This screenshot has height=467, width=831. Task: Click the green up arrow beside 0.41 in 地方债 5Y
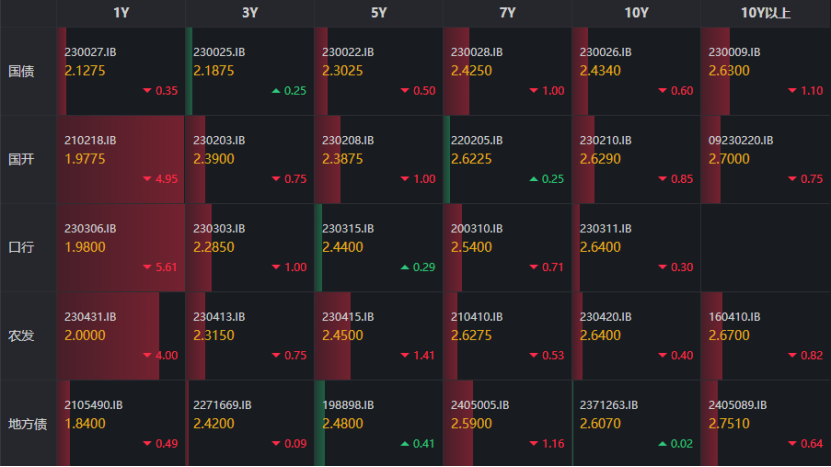click(x=405, y=443)
